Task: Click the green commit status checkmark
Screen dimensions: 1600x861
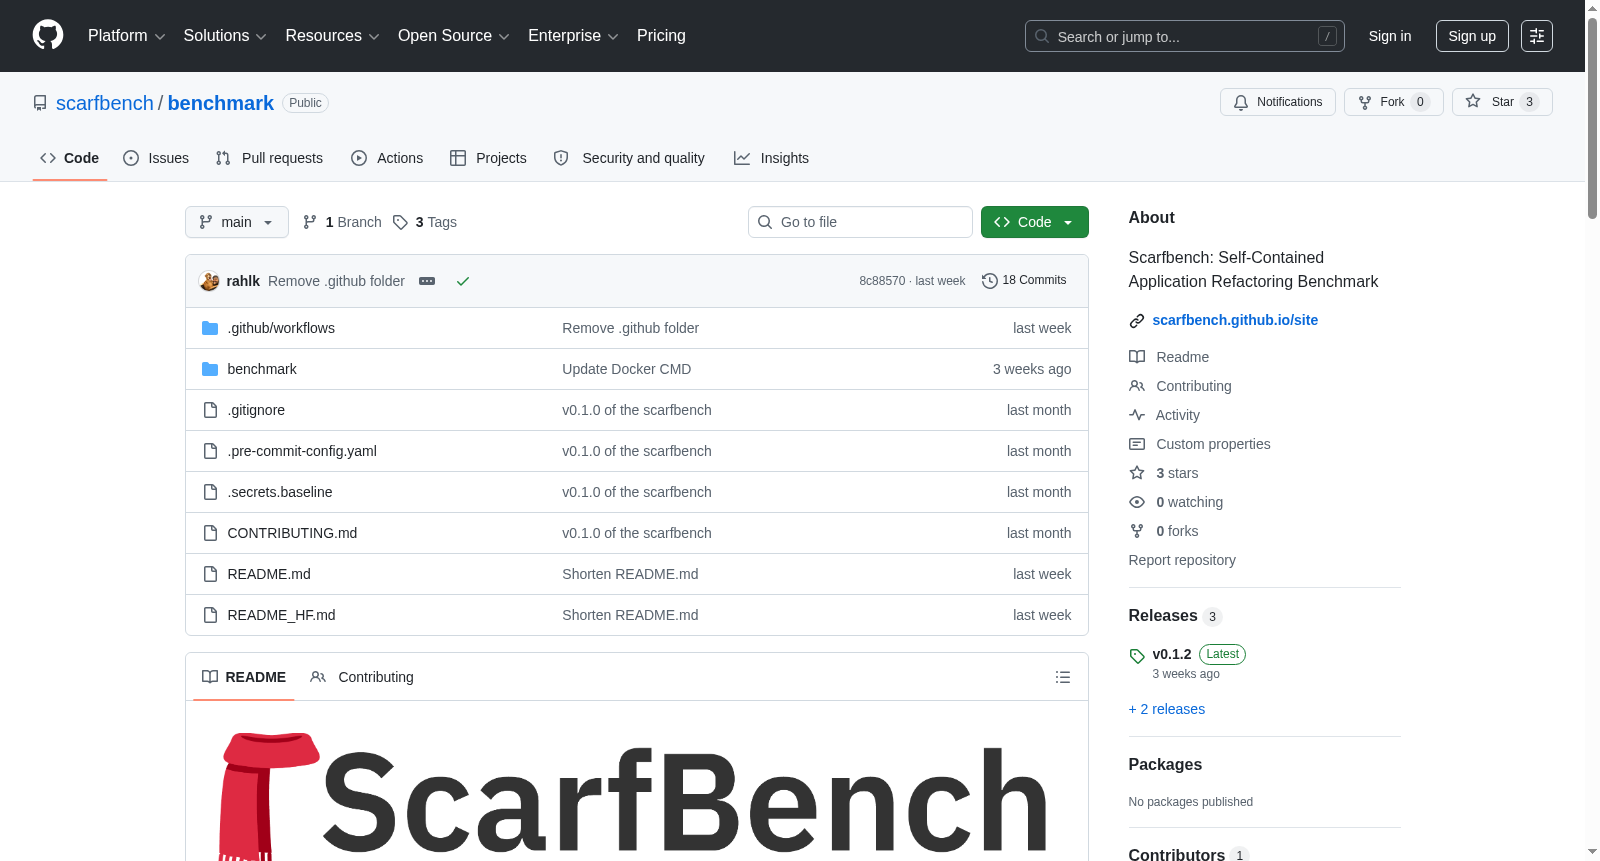Action: (463, 281)
